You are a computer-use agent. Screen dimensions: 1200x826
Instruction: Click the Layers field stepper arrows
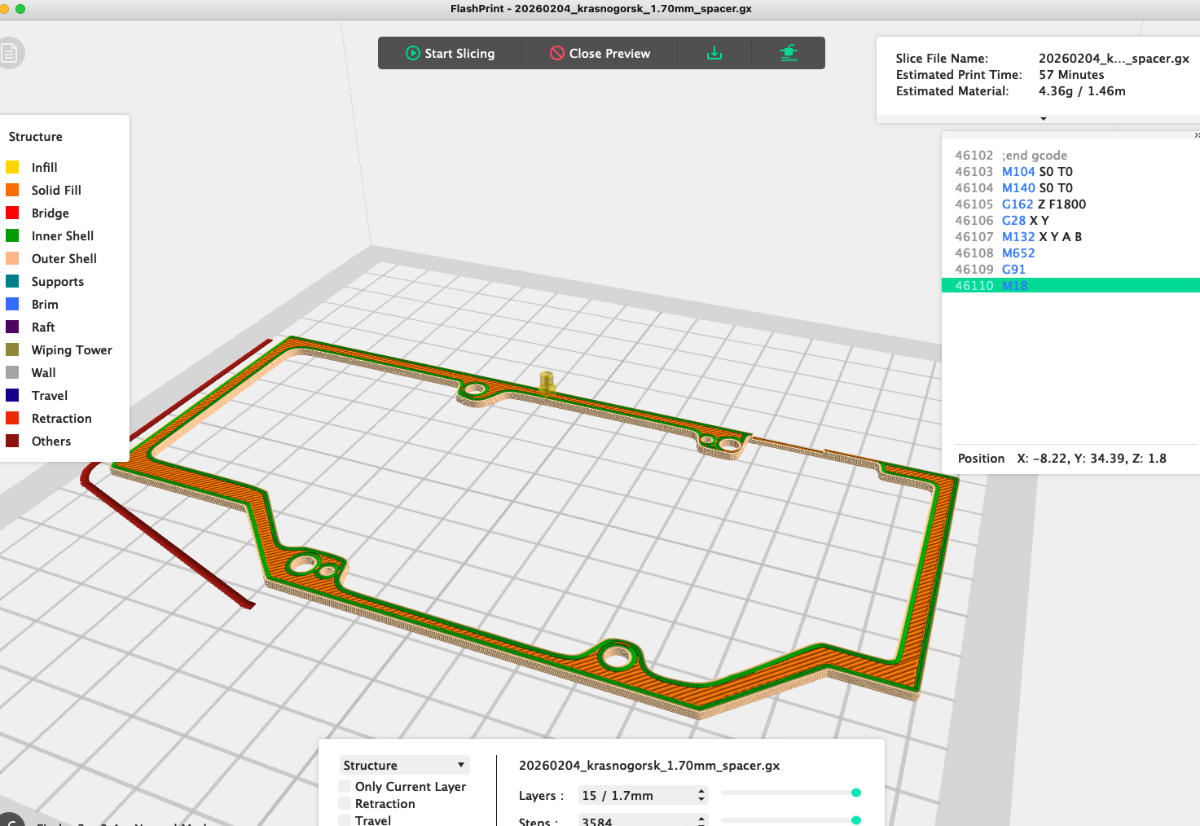[x=701, y=795]
